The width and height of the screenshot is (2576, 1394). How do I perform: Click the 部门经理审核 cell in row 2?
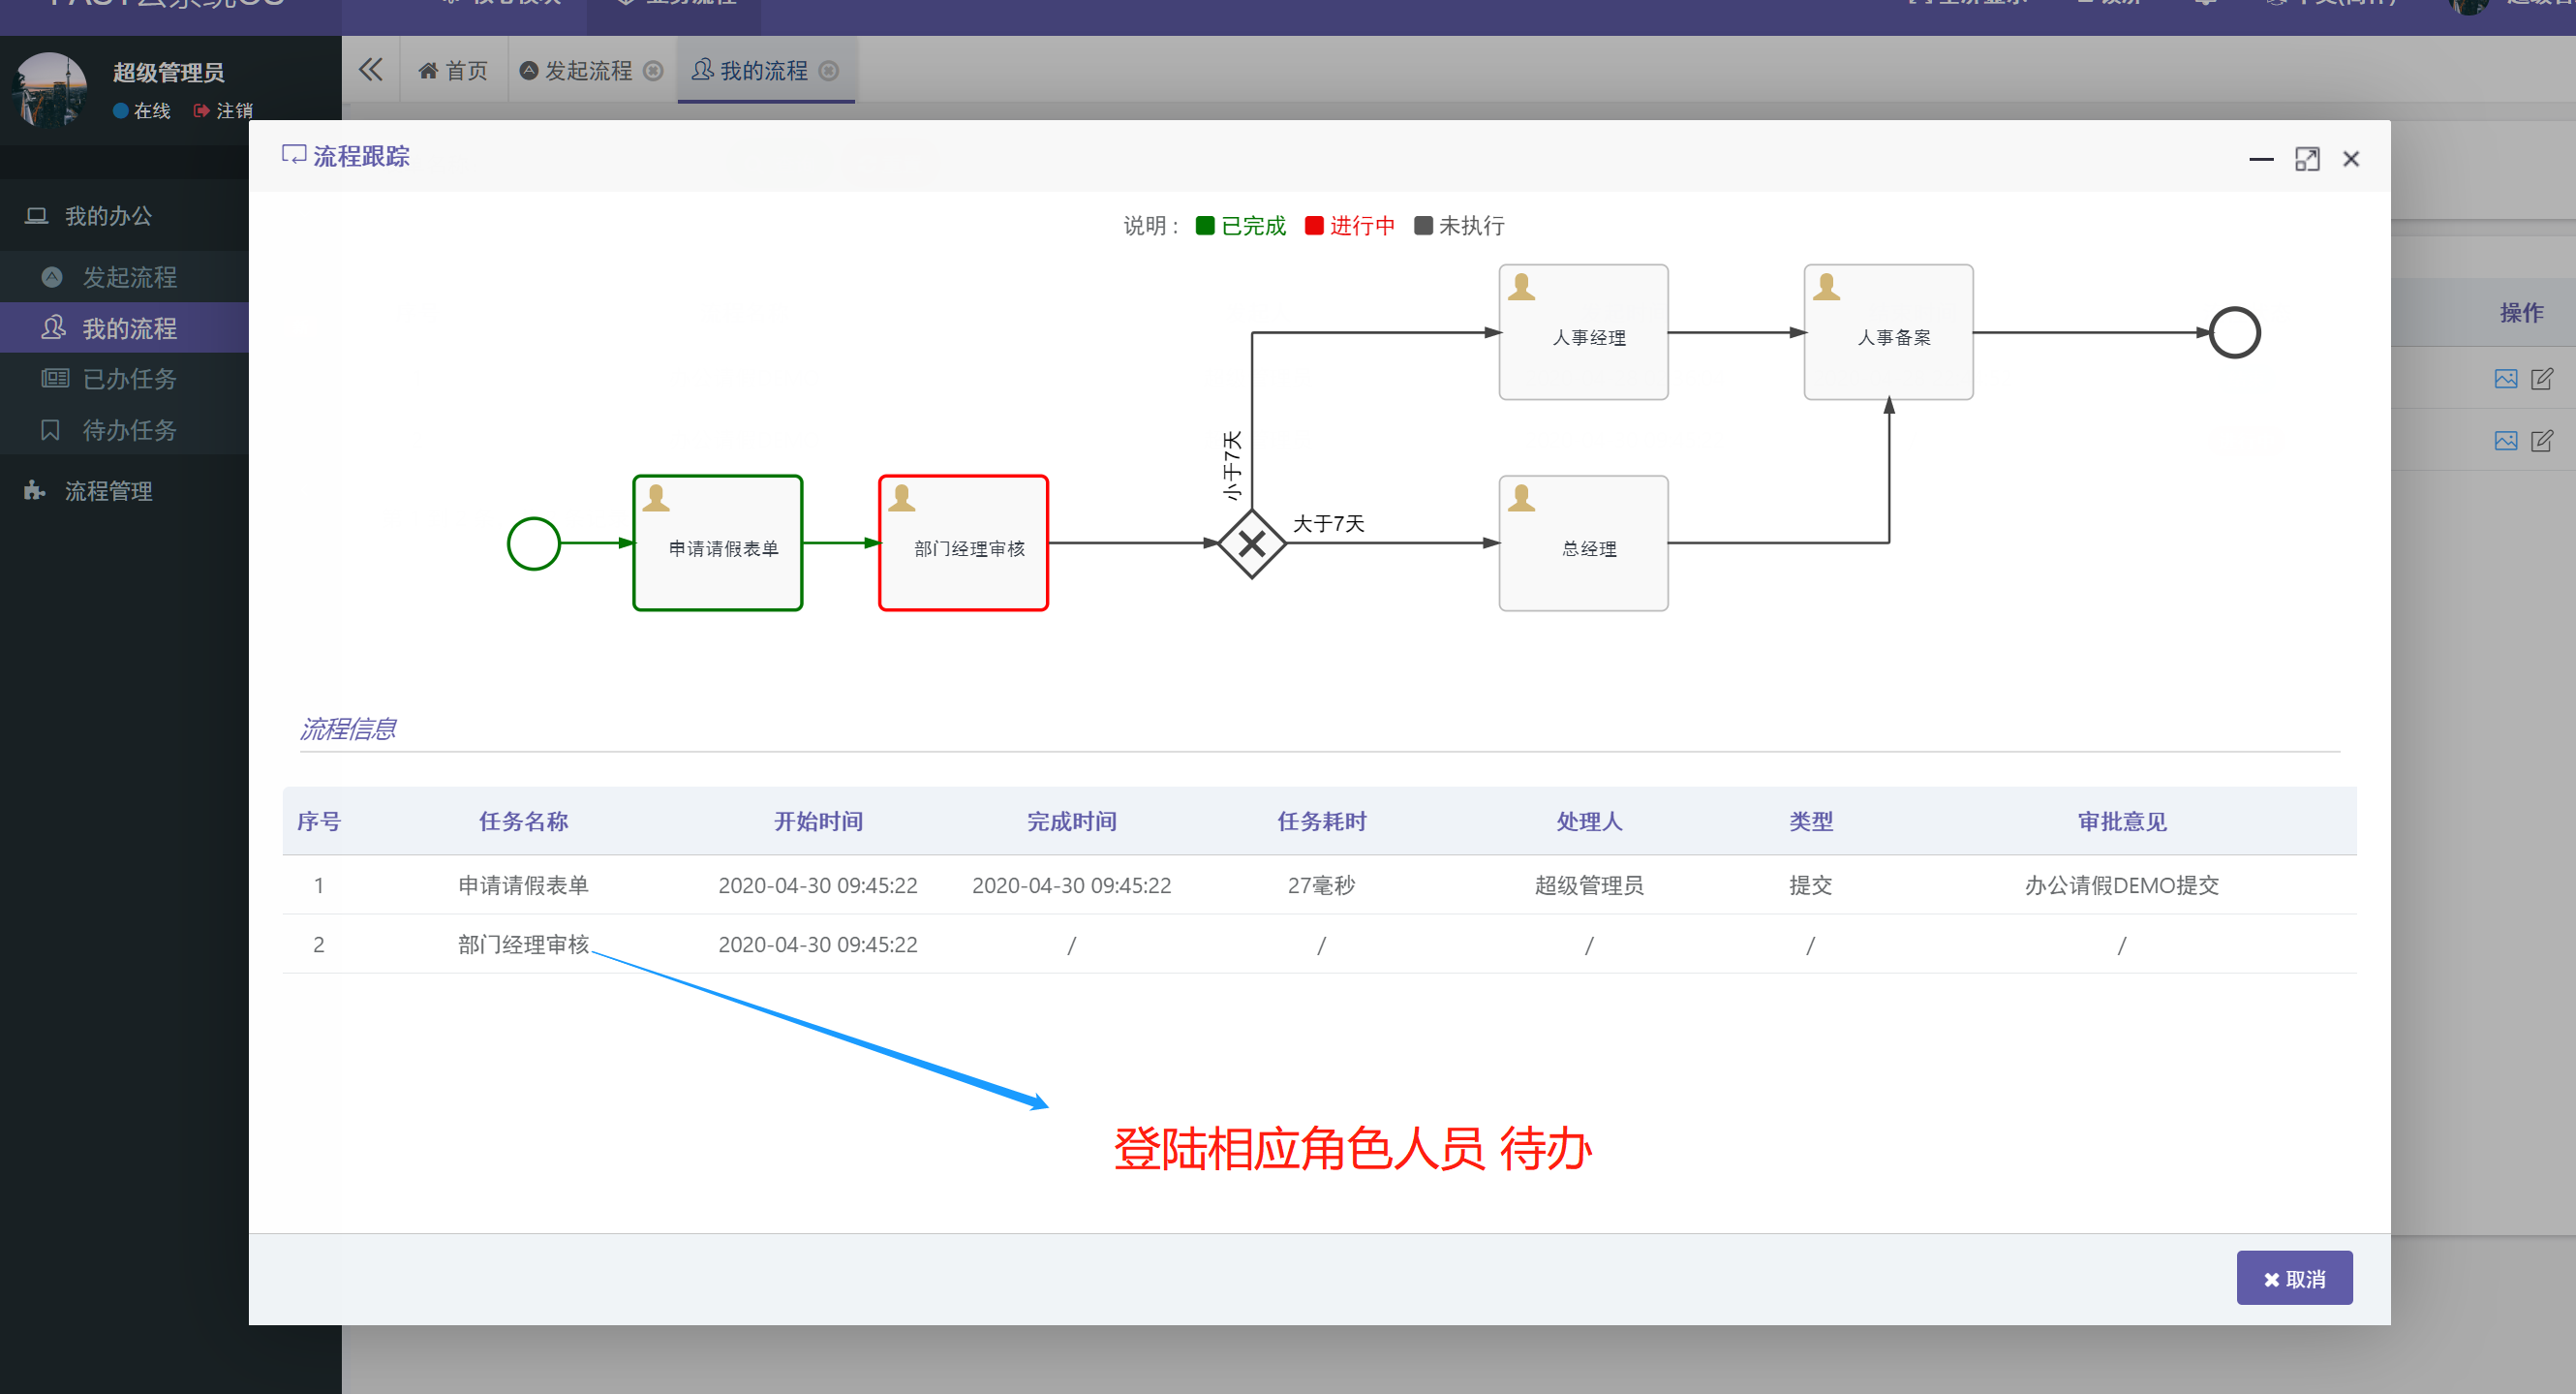[523, 944]
